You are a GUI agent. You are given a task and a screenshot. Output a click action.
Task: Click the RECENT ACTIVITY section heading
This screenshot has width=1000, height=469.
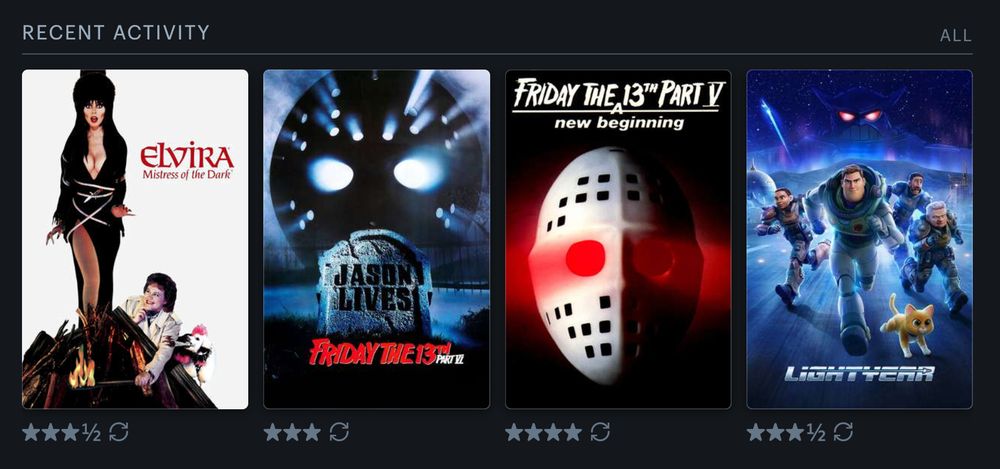point(116,33)
